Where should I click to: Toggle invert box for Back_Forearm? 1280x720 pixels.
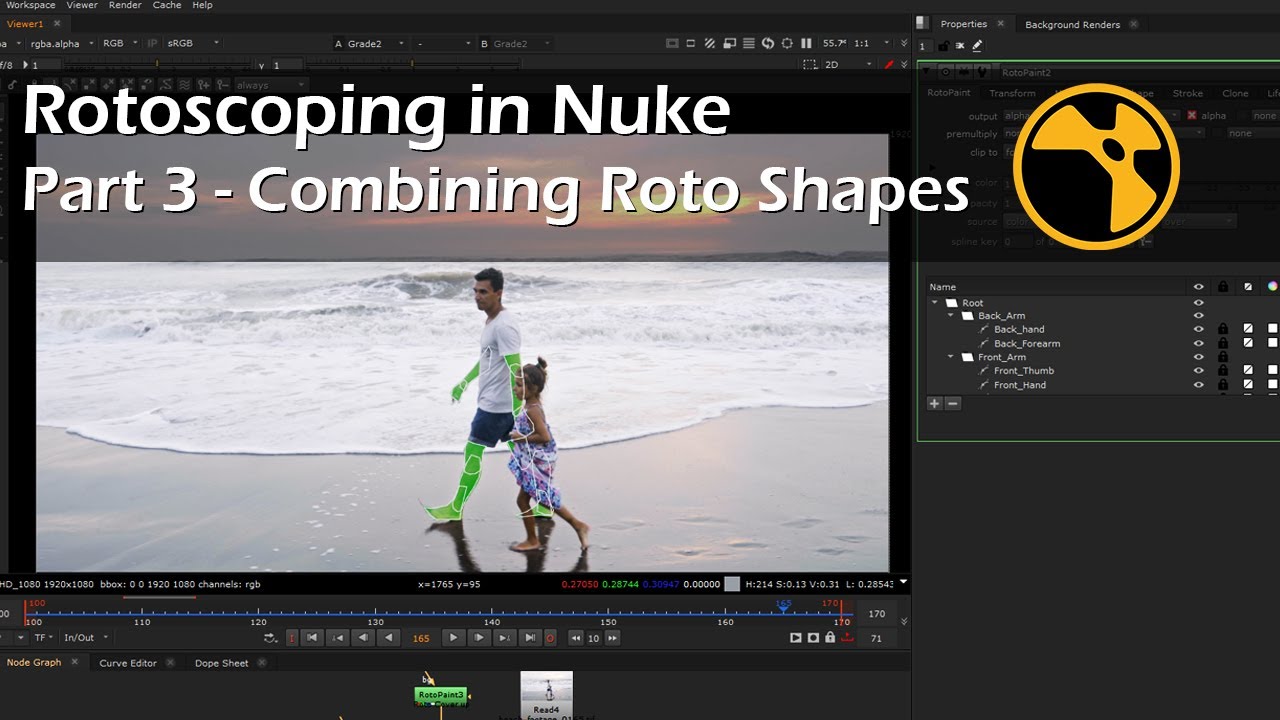[x=1248, y=343]
